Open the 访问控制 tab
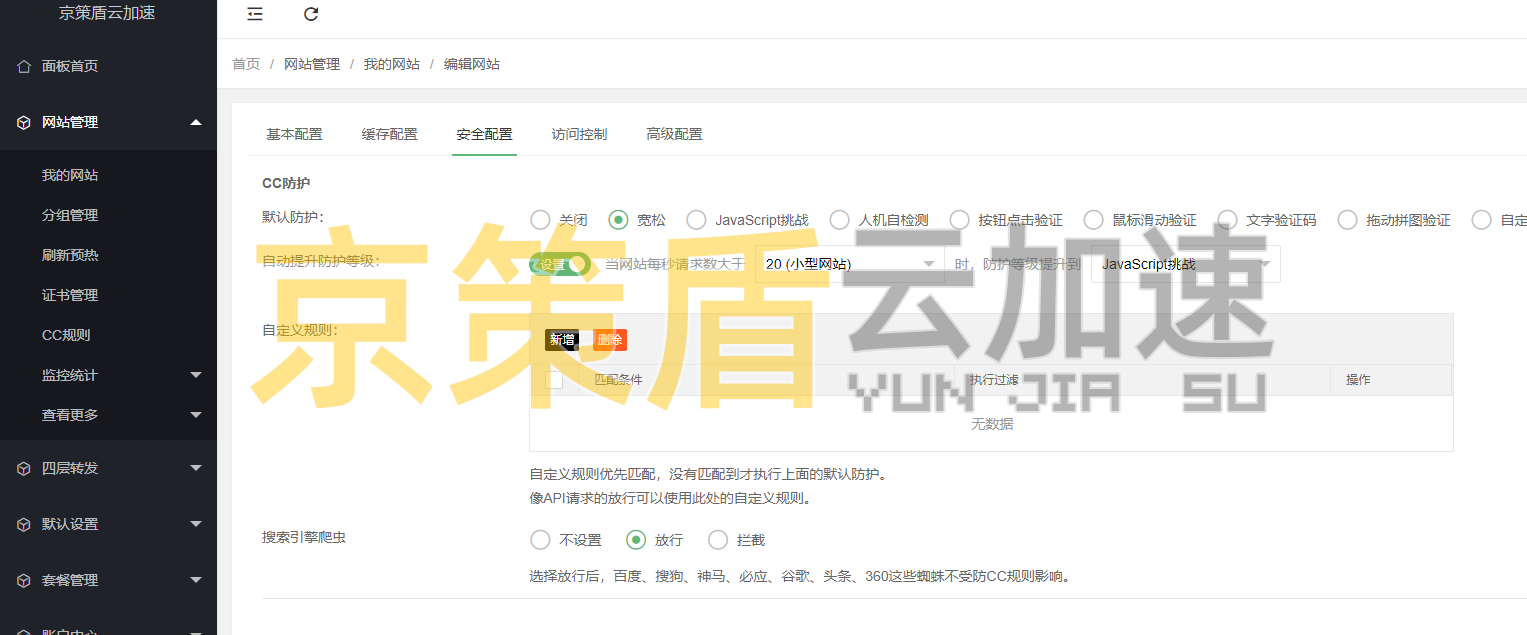 (x=579, y=133)
